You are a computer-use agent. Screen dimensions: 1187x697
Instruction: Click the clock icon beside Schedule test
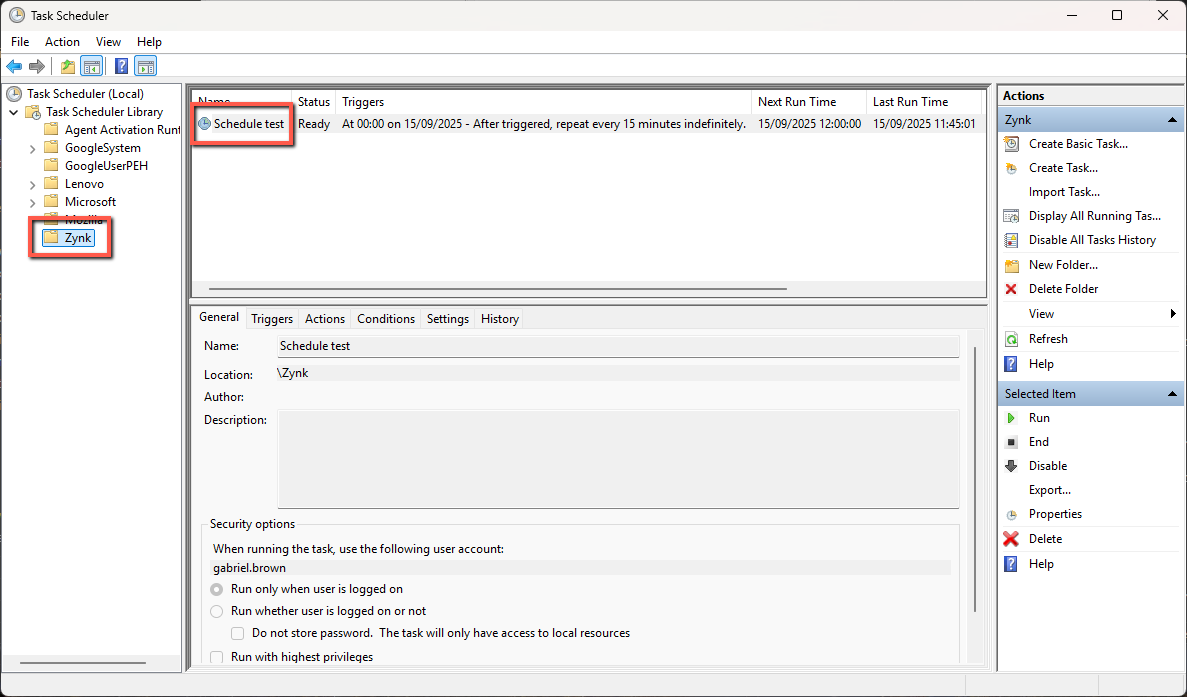click(204, 123)
